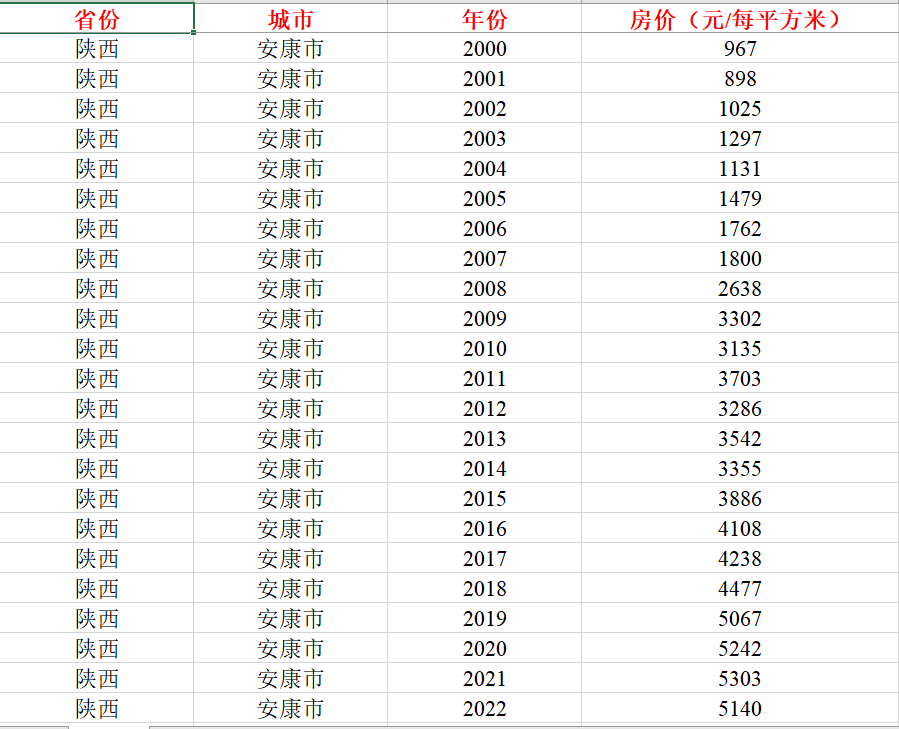Click the year cell 2002

484,108
